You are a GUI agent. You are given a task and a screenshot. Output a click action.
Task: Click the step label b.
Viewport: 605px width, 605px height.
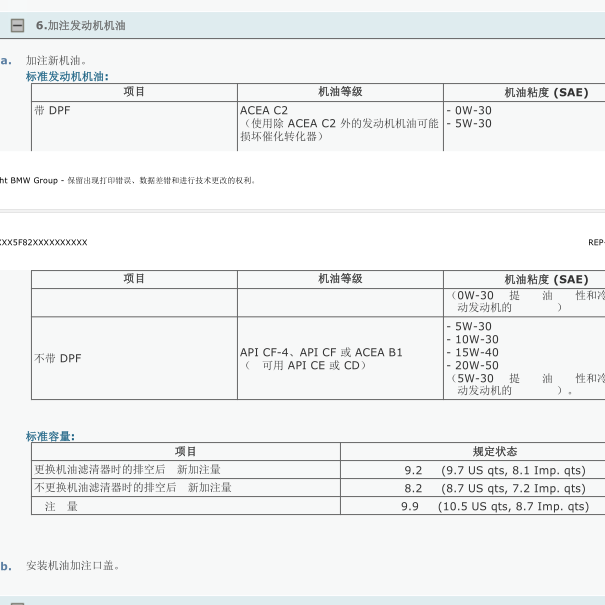tap(6, 566)
